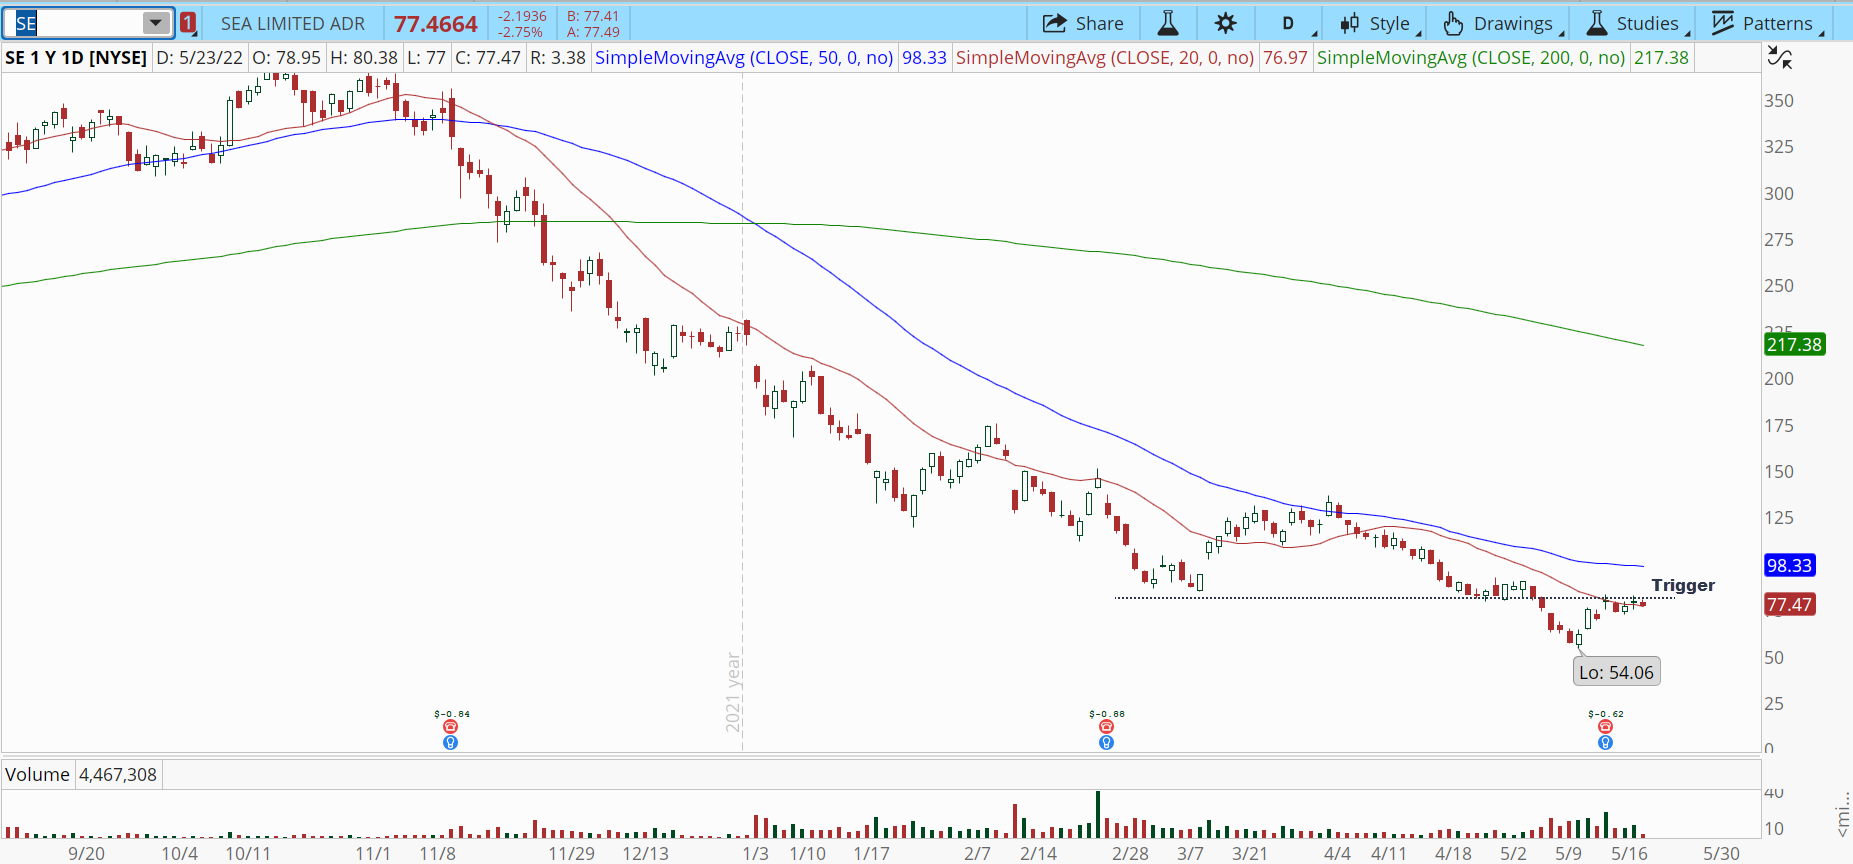Click the Volume study label
The image size is (1853, 864).
click(37, 775)
